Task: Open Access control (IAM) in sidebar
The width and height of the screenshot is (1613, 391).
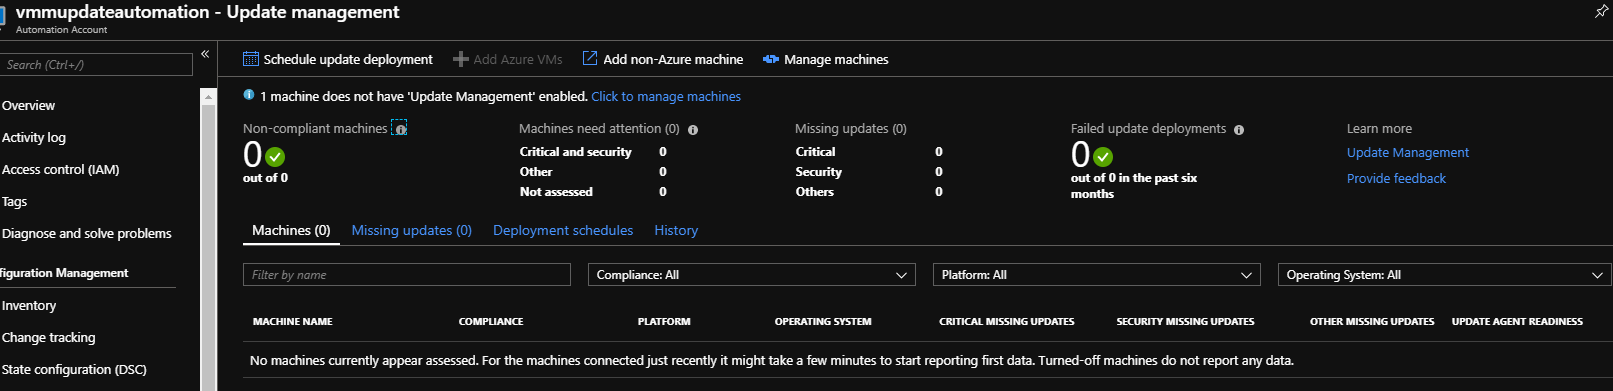Action: click(60, 169)
